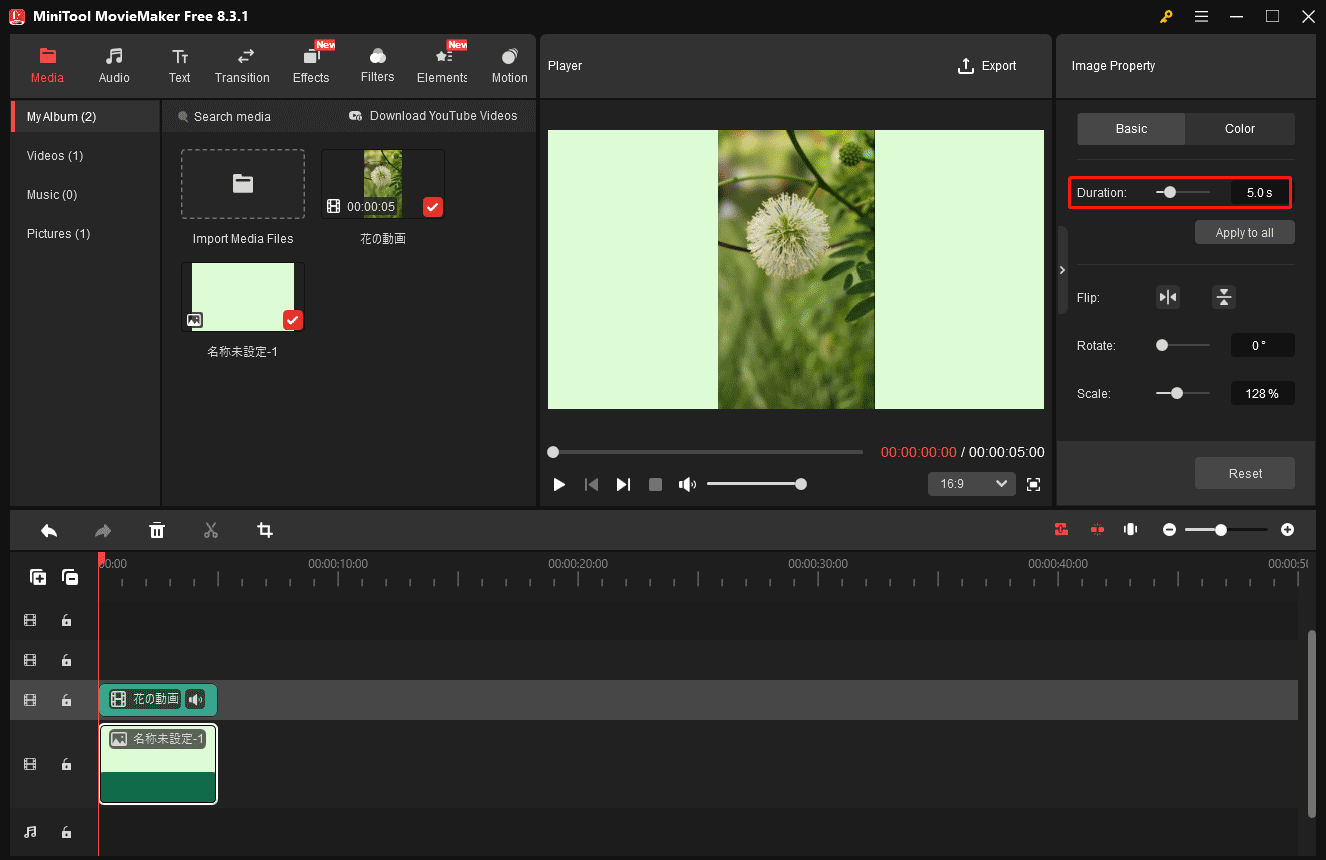Image resolution: width=1326 pixels, height=860 pixels.
Task: Open the hamburger main menu
Action: (x=1201, y=16)
